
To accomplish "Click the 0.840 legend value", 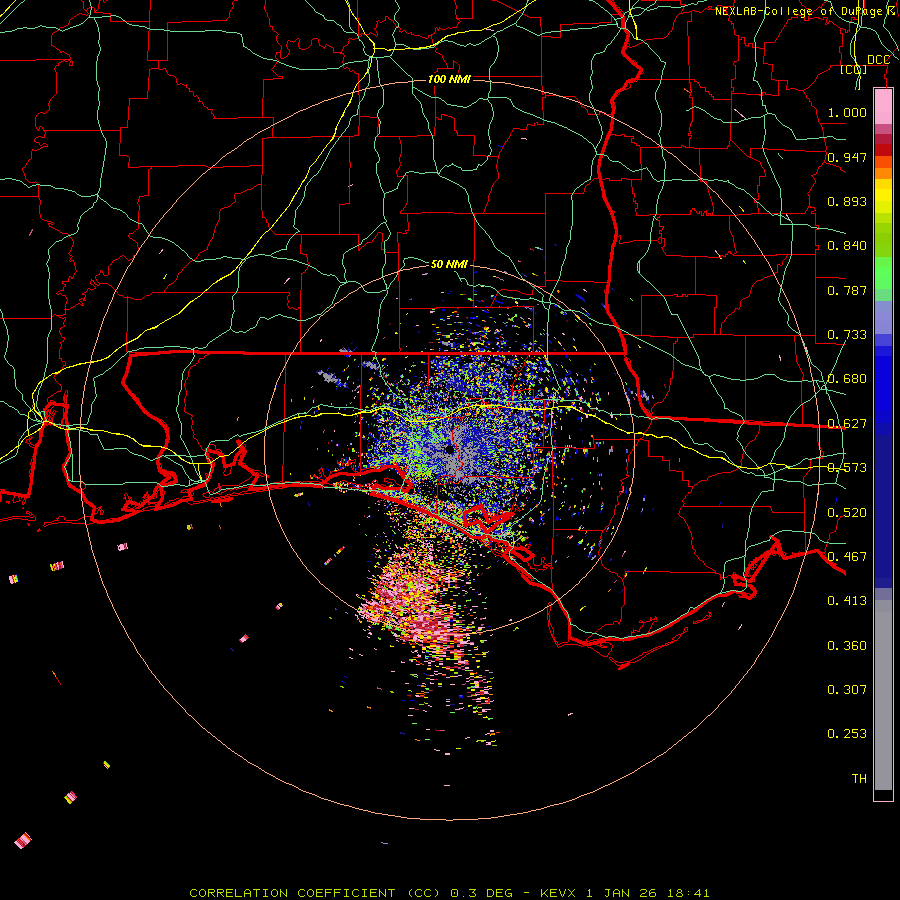I will click(x=847, y=246).
